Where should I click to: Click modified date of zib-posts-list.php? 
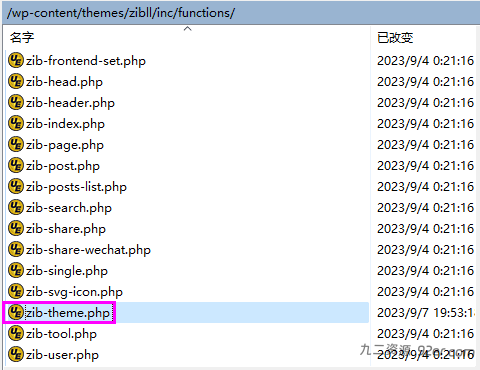coord(425,187)
